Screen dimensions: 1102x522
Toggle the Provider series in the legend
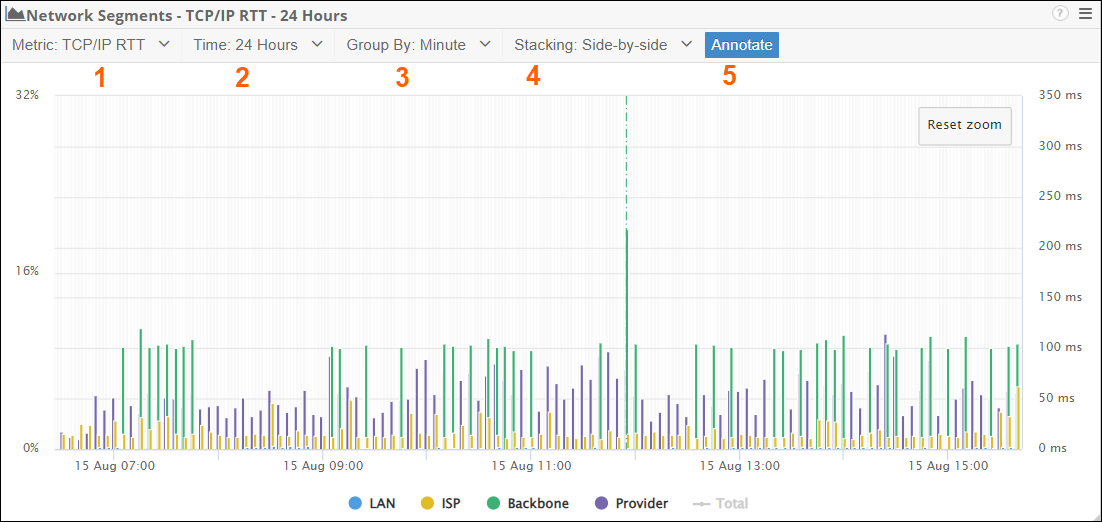[631, 503]
